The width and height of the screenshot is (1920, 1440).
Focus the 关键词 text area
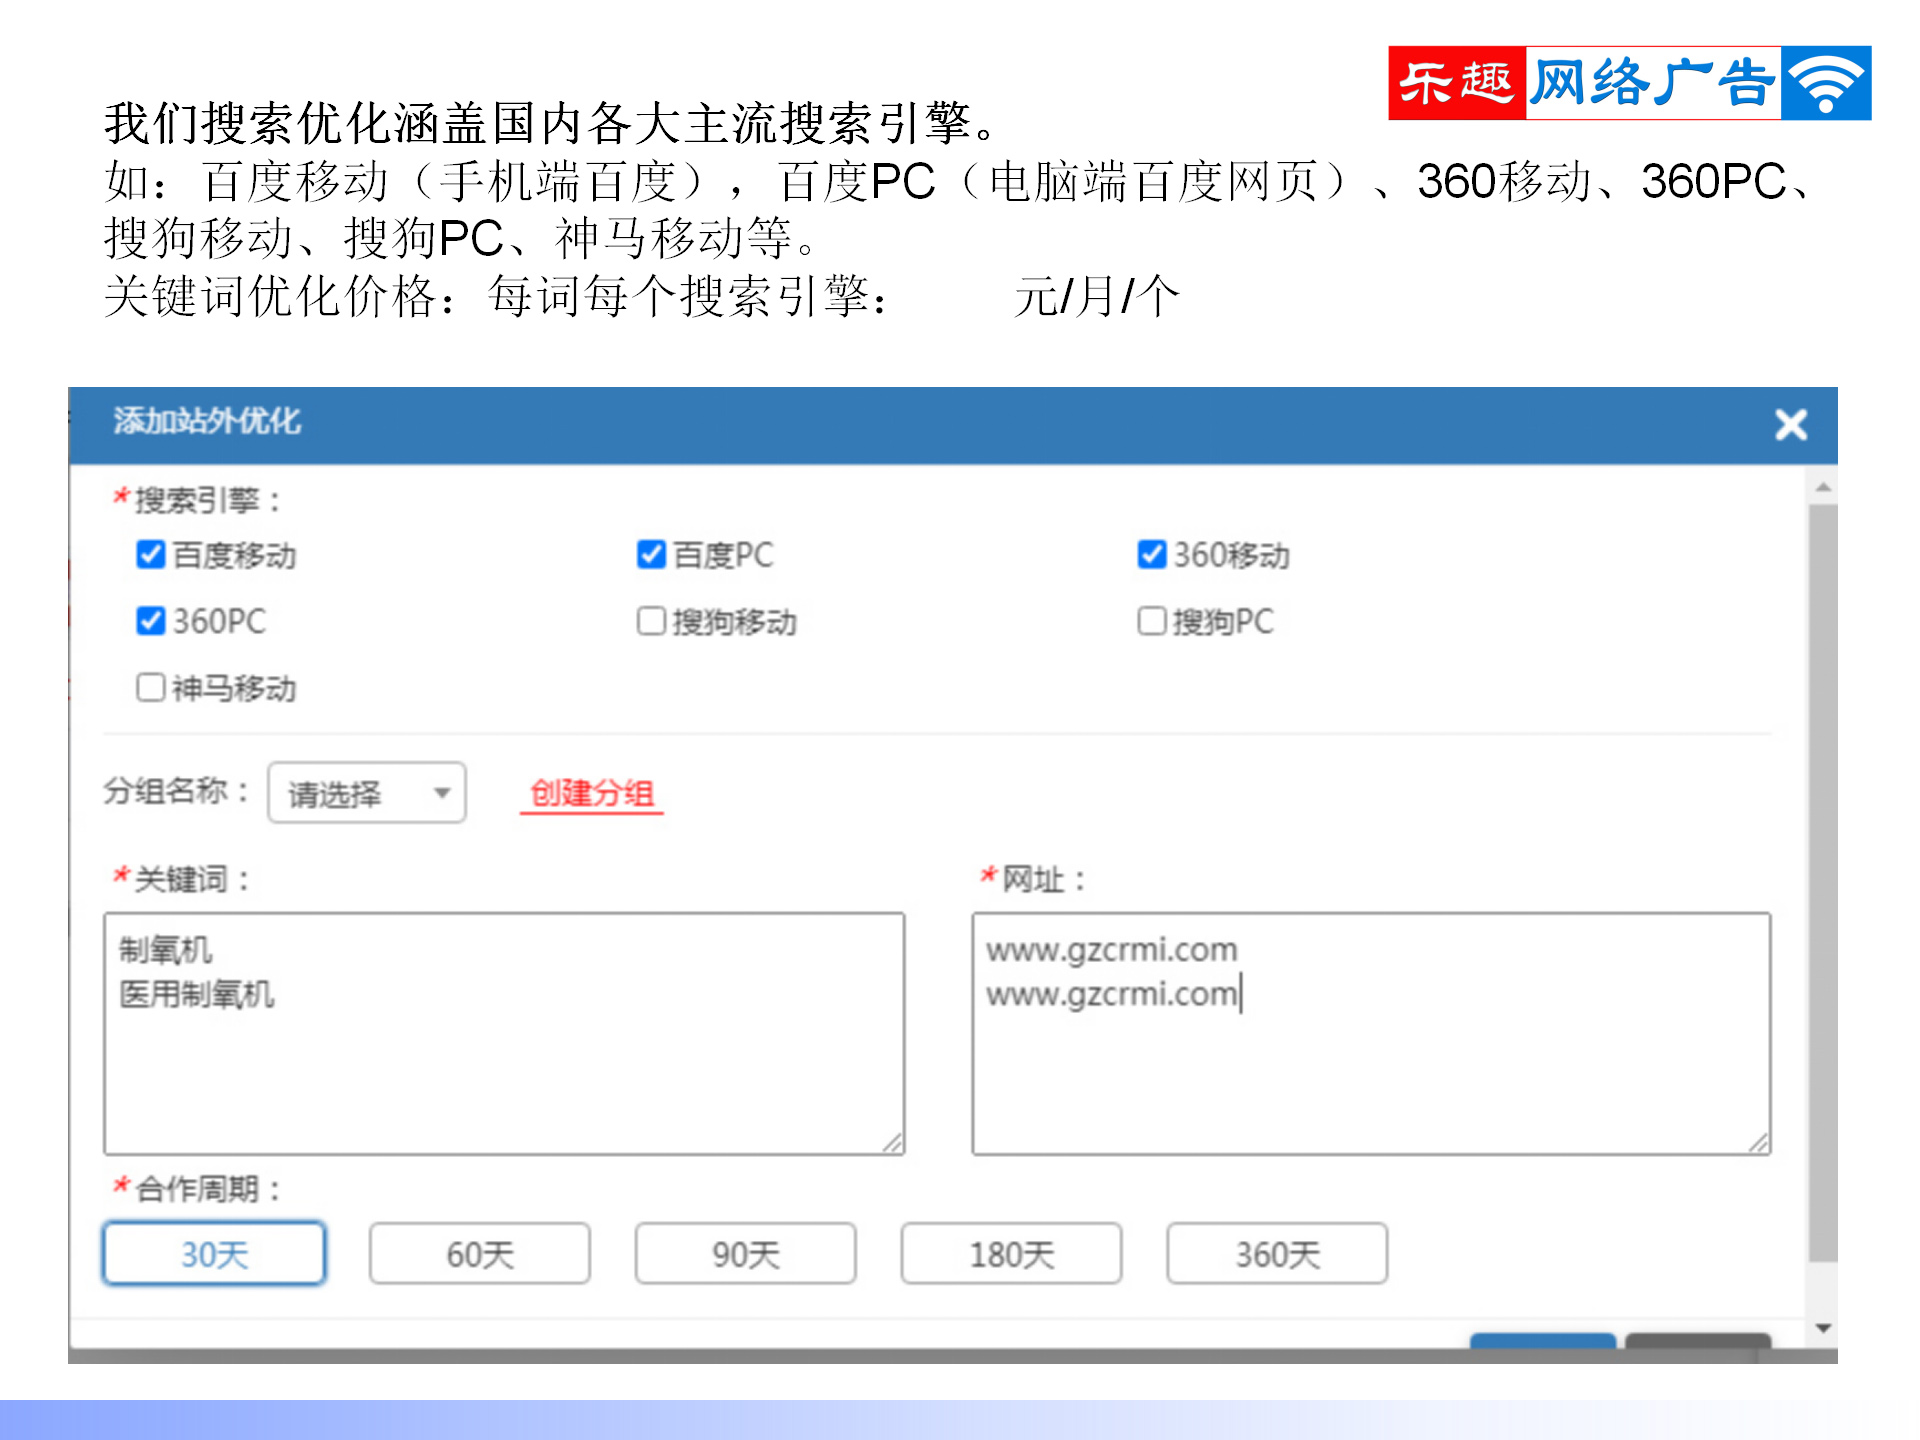[504, 1034]
